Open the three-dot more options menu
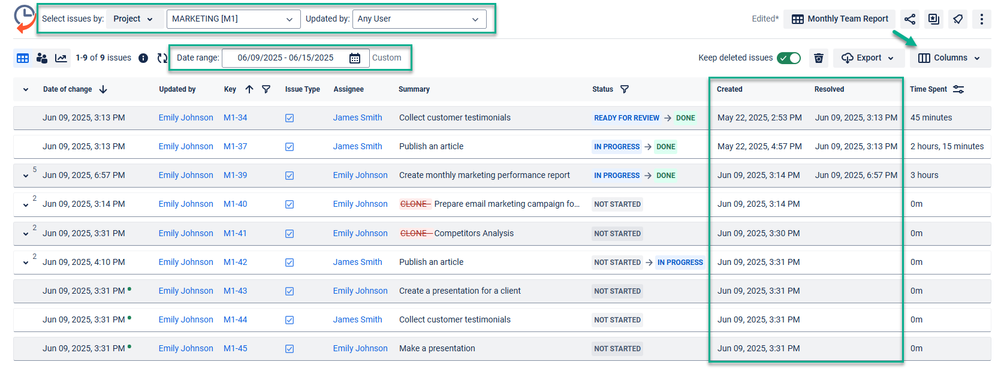Viewport: 998px width, 371px height. [982, 19]
